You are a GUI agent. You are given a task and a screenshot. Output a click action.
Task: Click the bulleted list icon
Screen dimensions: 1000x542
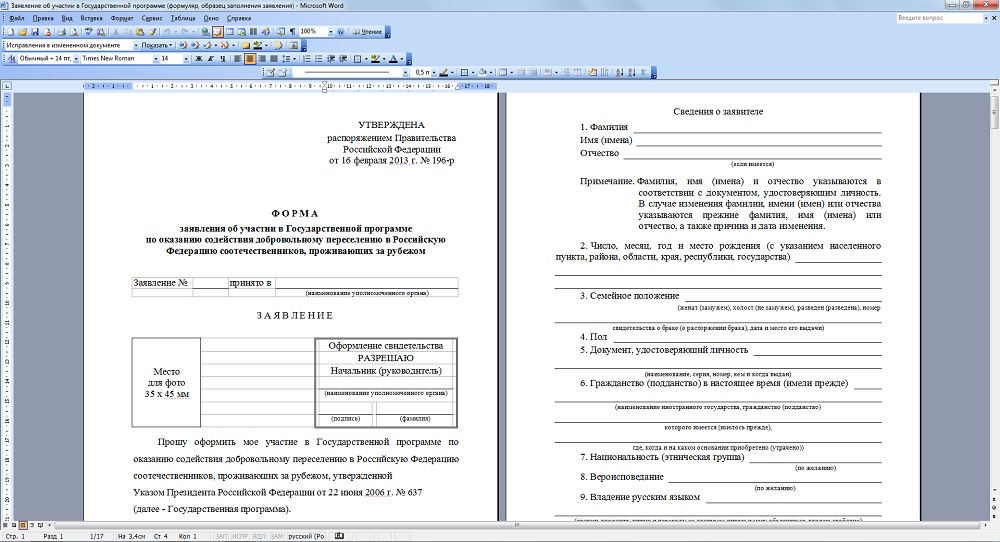pos(319,59)
